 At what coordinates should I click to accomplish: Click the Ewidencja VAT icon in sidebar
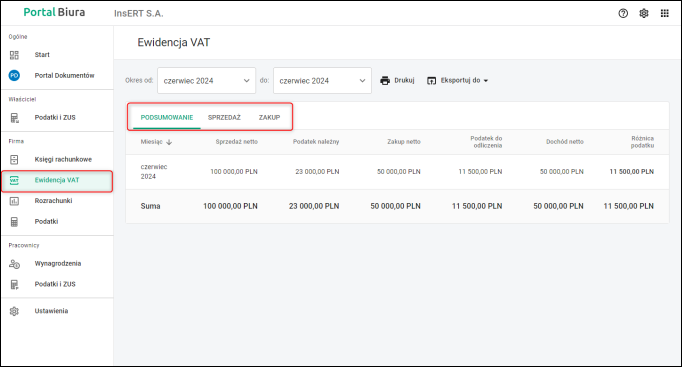point(14,180)
